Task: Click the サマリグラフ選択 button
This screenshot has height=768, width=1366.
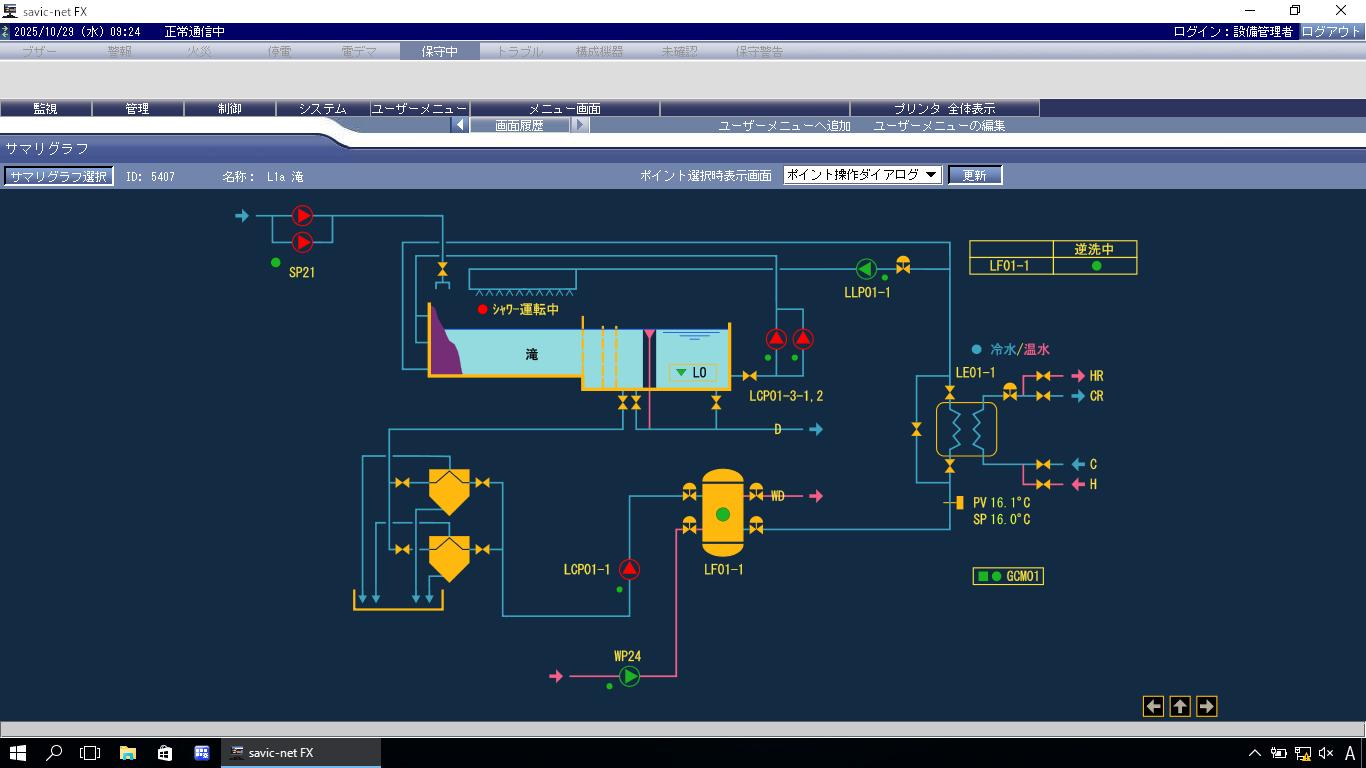Action: pyautogui.click(x=59, y=176)
